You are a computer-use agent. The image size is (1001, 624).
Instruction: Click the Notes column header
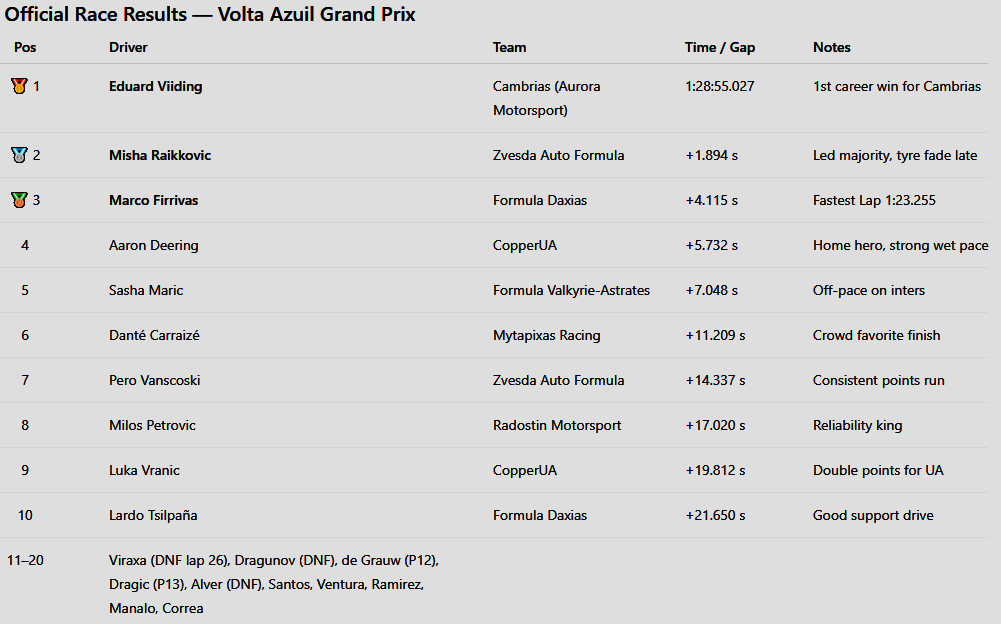832,47
